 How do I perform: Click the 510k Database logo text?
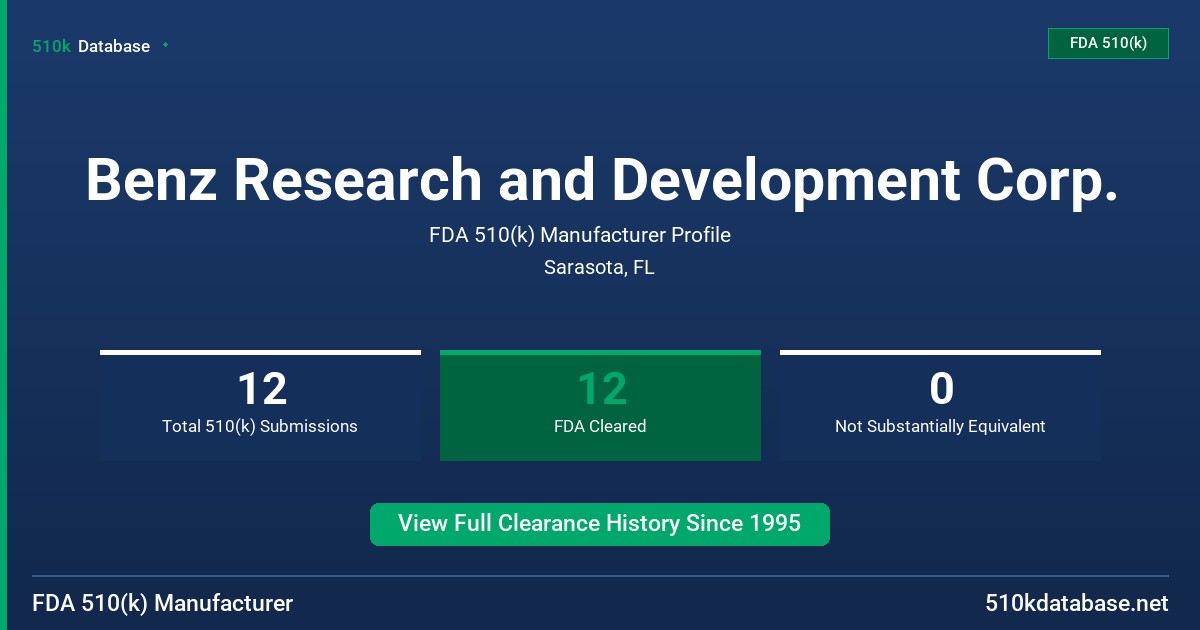(91, 46)
